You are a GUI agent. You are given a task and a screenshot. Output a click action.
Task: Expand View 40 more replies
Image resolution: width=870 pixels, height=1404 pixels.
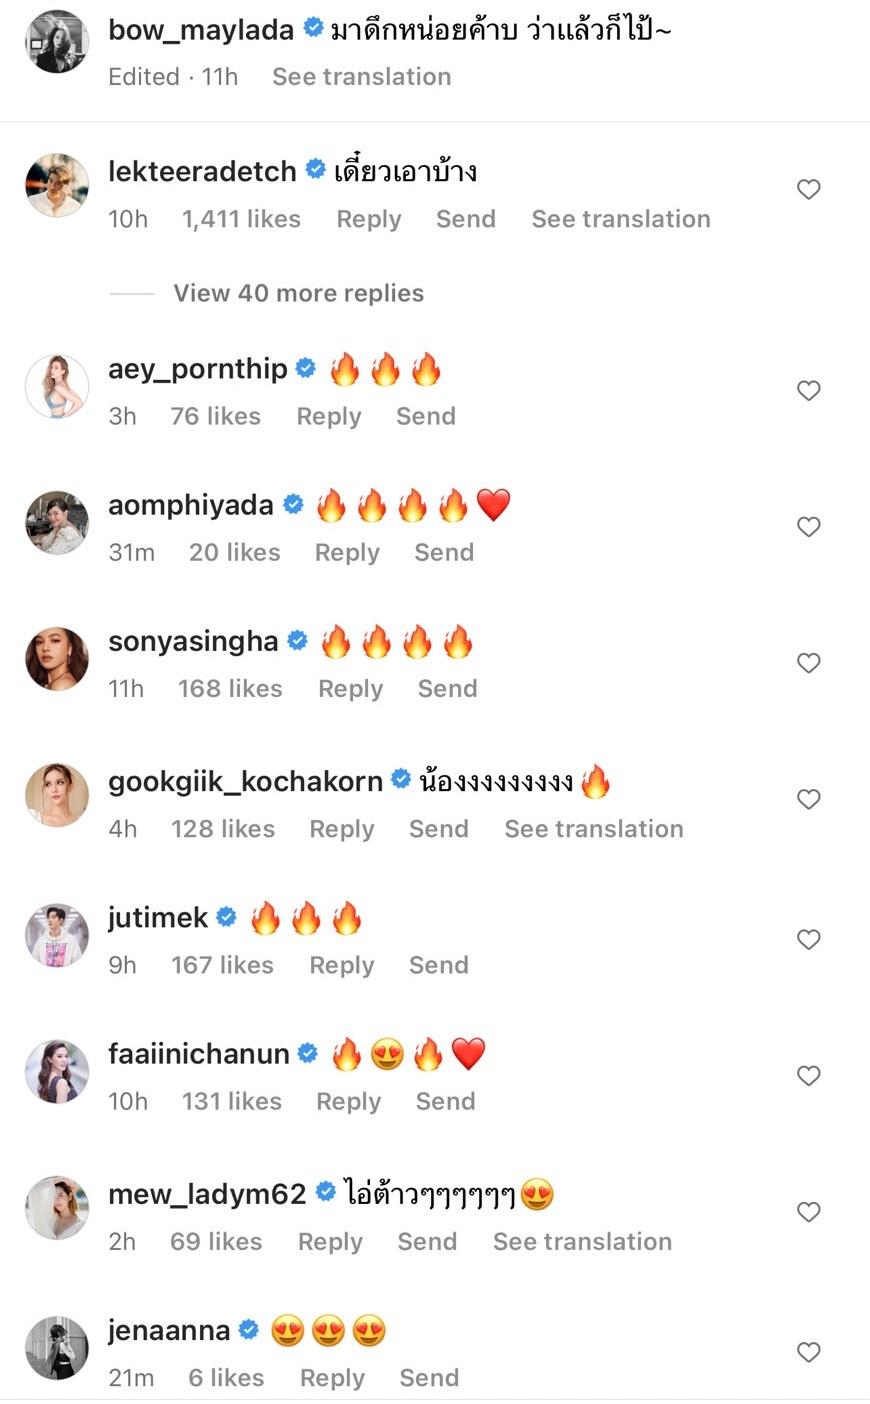298,293
